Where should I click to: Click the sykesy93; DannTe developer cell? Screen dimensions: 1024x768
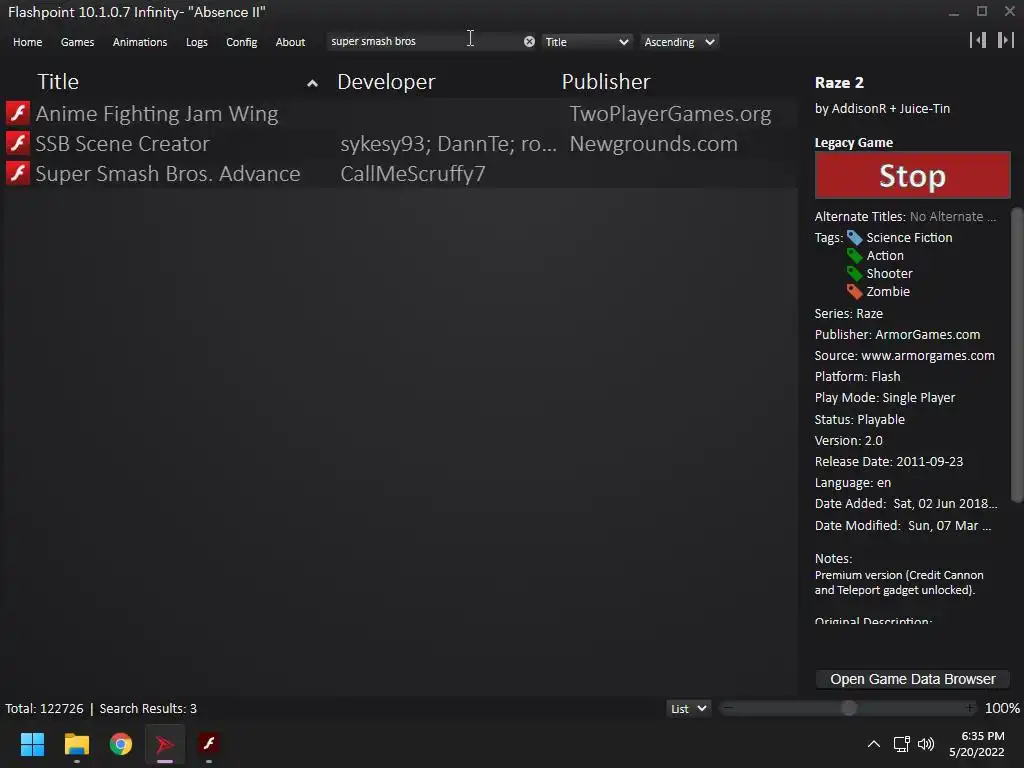click(448, 144)
